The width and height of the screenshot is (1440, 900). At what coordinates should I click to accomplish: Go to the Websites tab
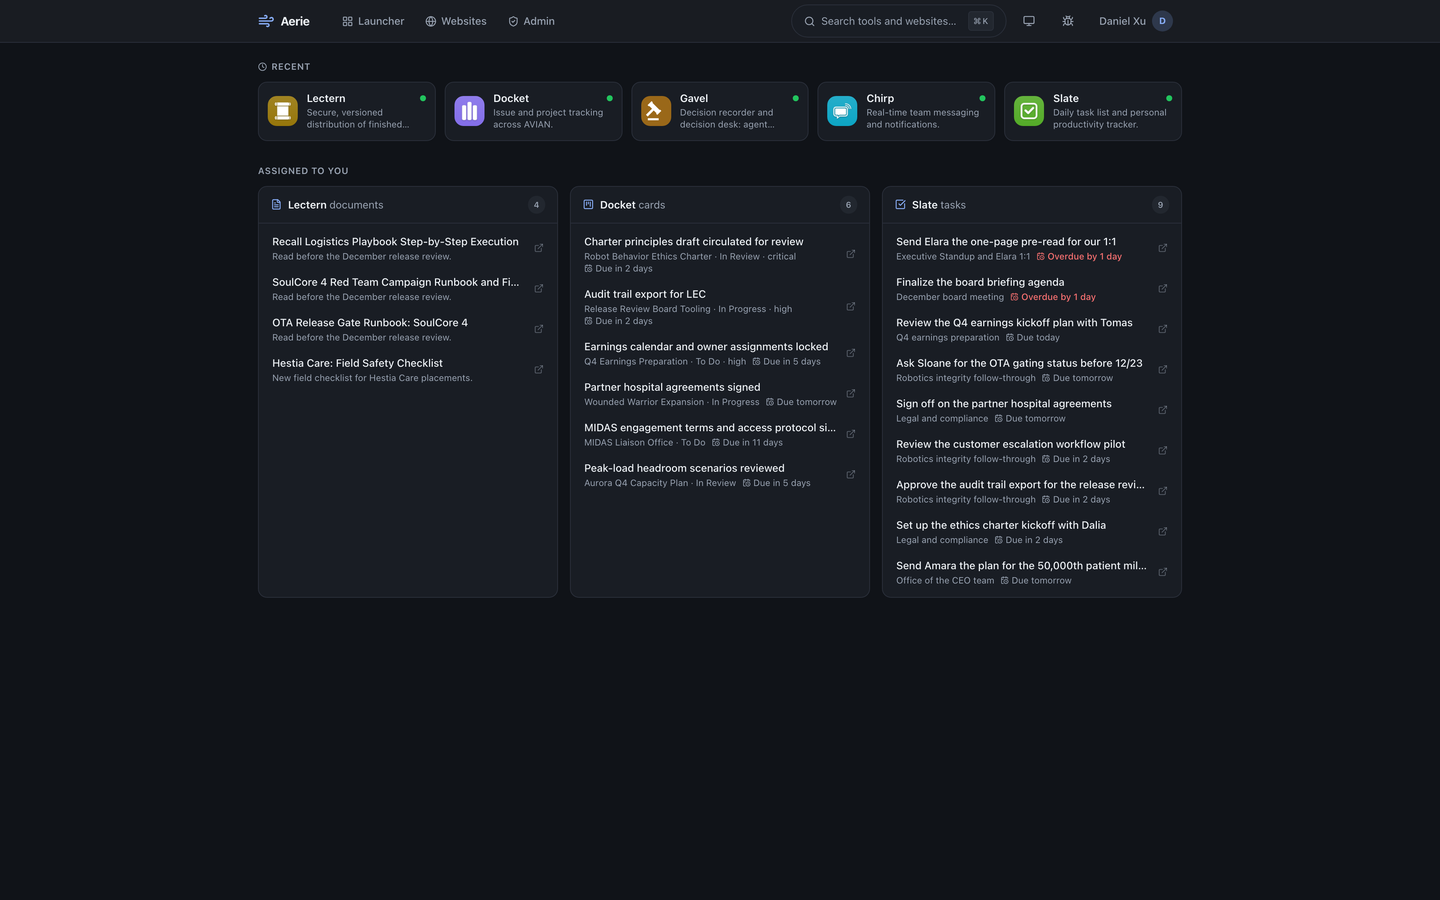456,21
